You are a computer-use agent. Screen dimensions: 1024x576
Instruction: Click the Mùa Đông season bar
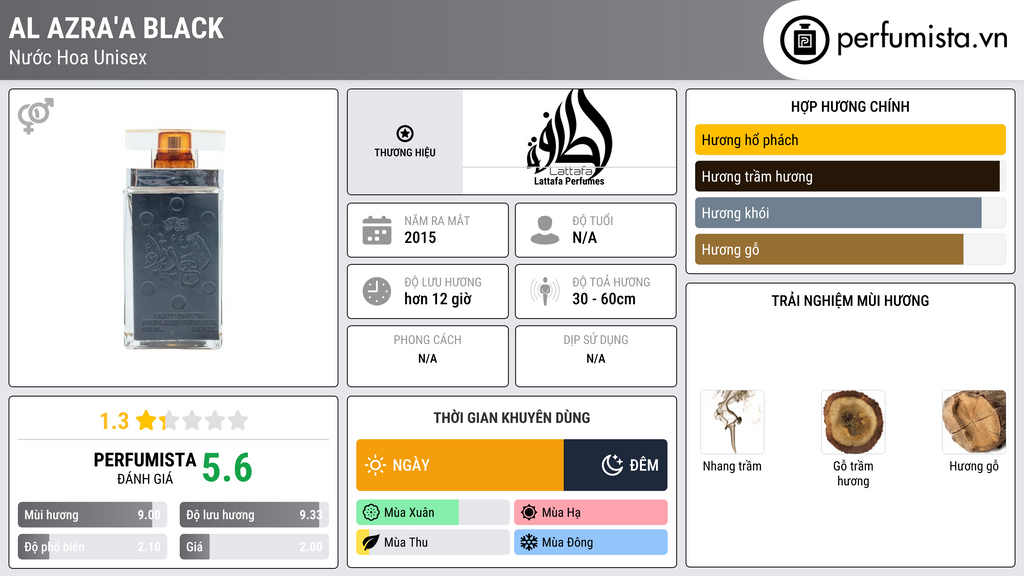pyautogui.click(x=590, y=542)
